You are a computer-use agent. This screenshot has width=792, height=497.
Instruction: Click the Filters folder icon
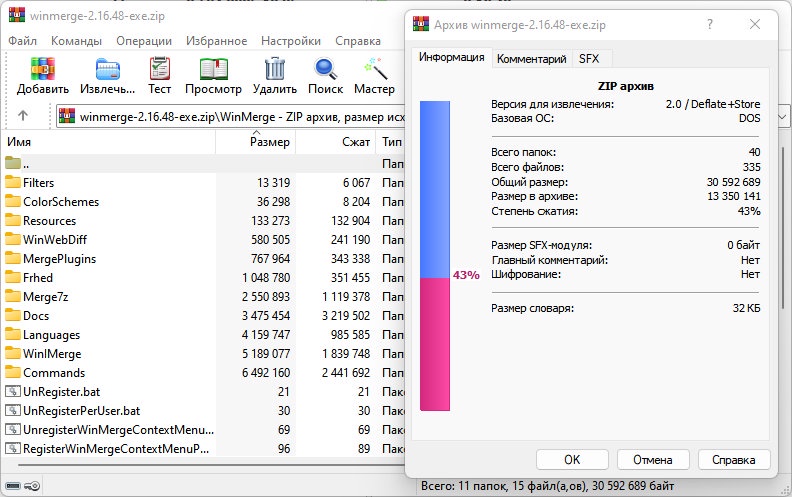point(13,182)
